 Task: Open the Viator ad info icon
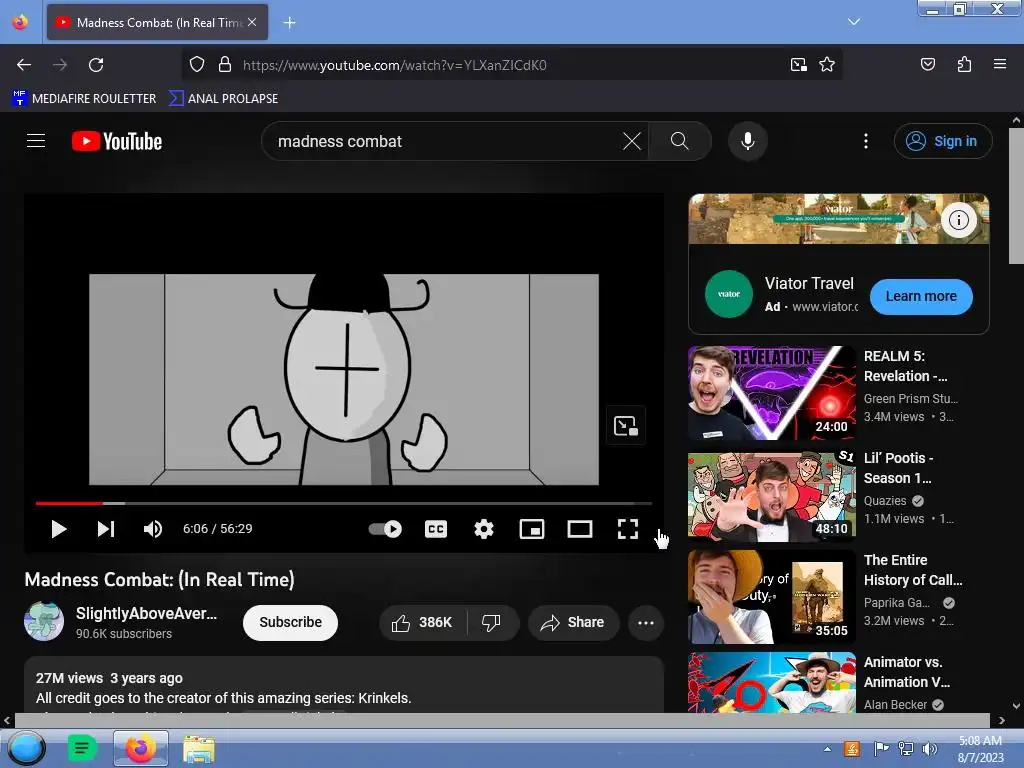[x=959, y=220]
